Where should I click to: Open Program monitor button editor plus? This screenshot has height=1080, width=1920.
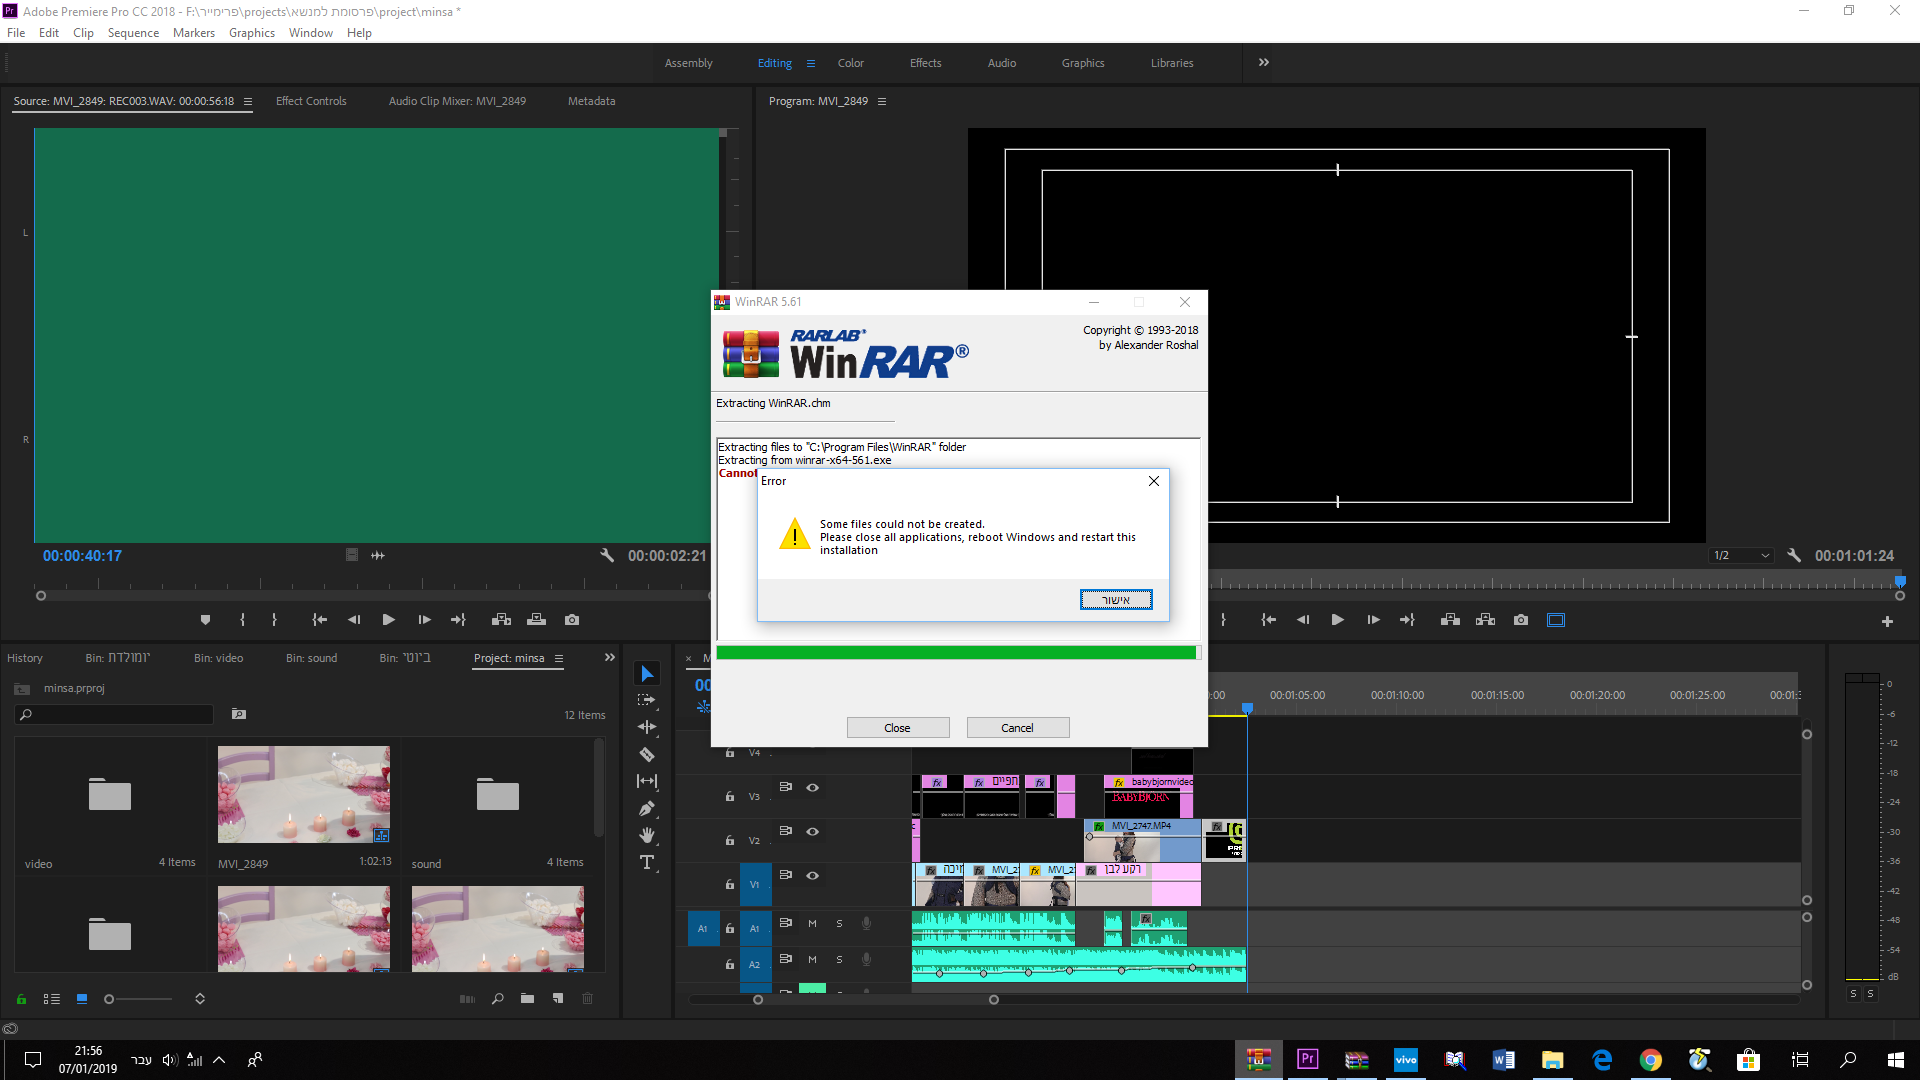1887,621
